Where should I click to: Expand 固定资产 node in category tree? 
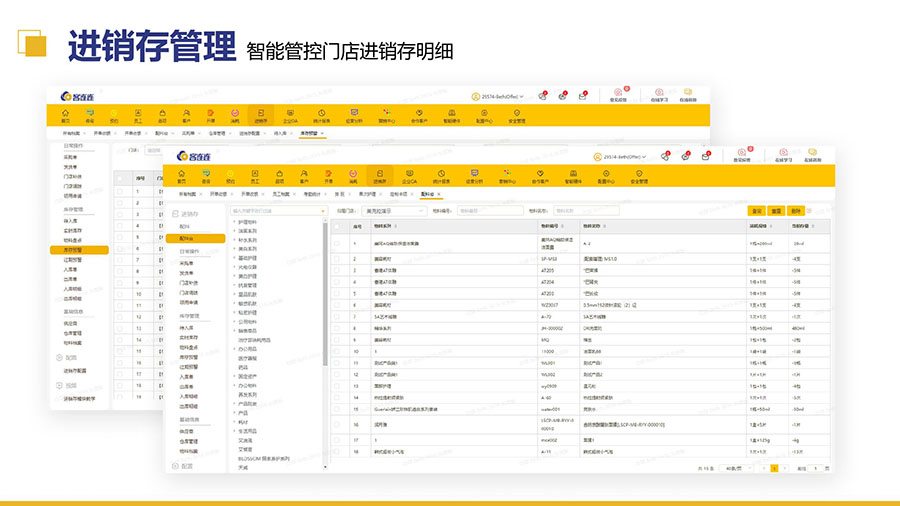(235, 376)
